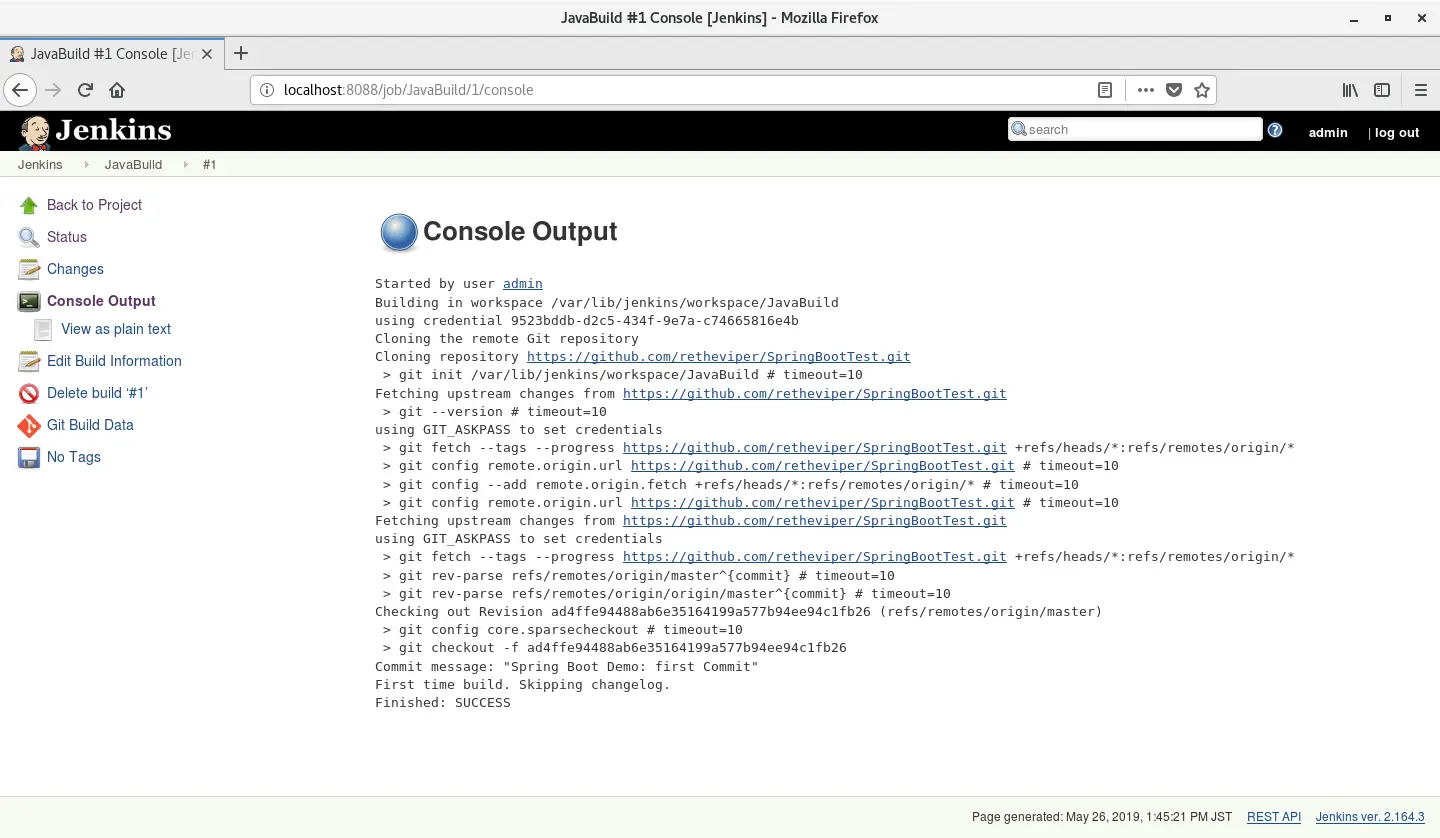Click the Edit Build Information notepad icon
The image size is (1440, 838).
[x=29, y=361]
